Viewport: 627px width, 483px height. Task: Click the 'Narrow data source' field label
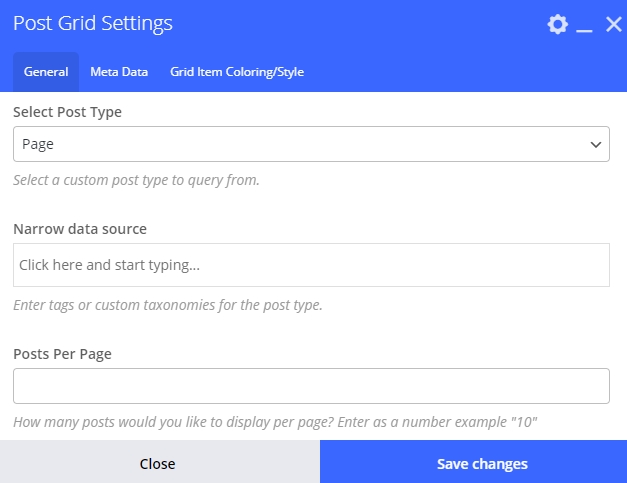point(80,229)
